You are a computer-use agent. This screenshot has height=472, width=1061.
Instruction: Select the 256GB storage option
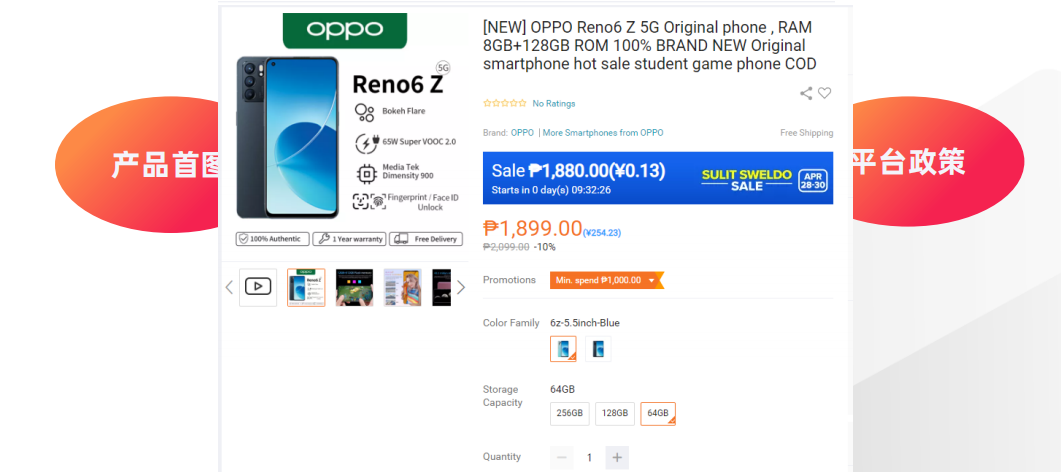pos(570,413)
